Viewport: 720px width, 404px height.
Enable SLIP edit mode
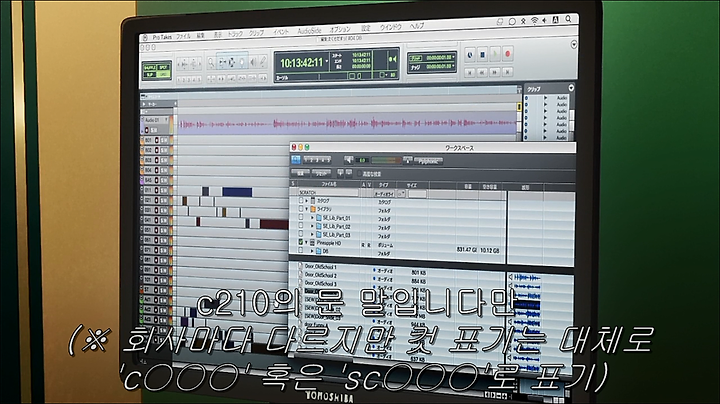(x=150, y=74)
